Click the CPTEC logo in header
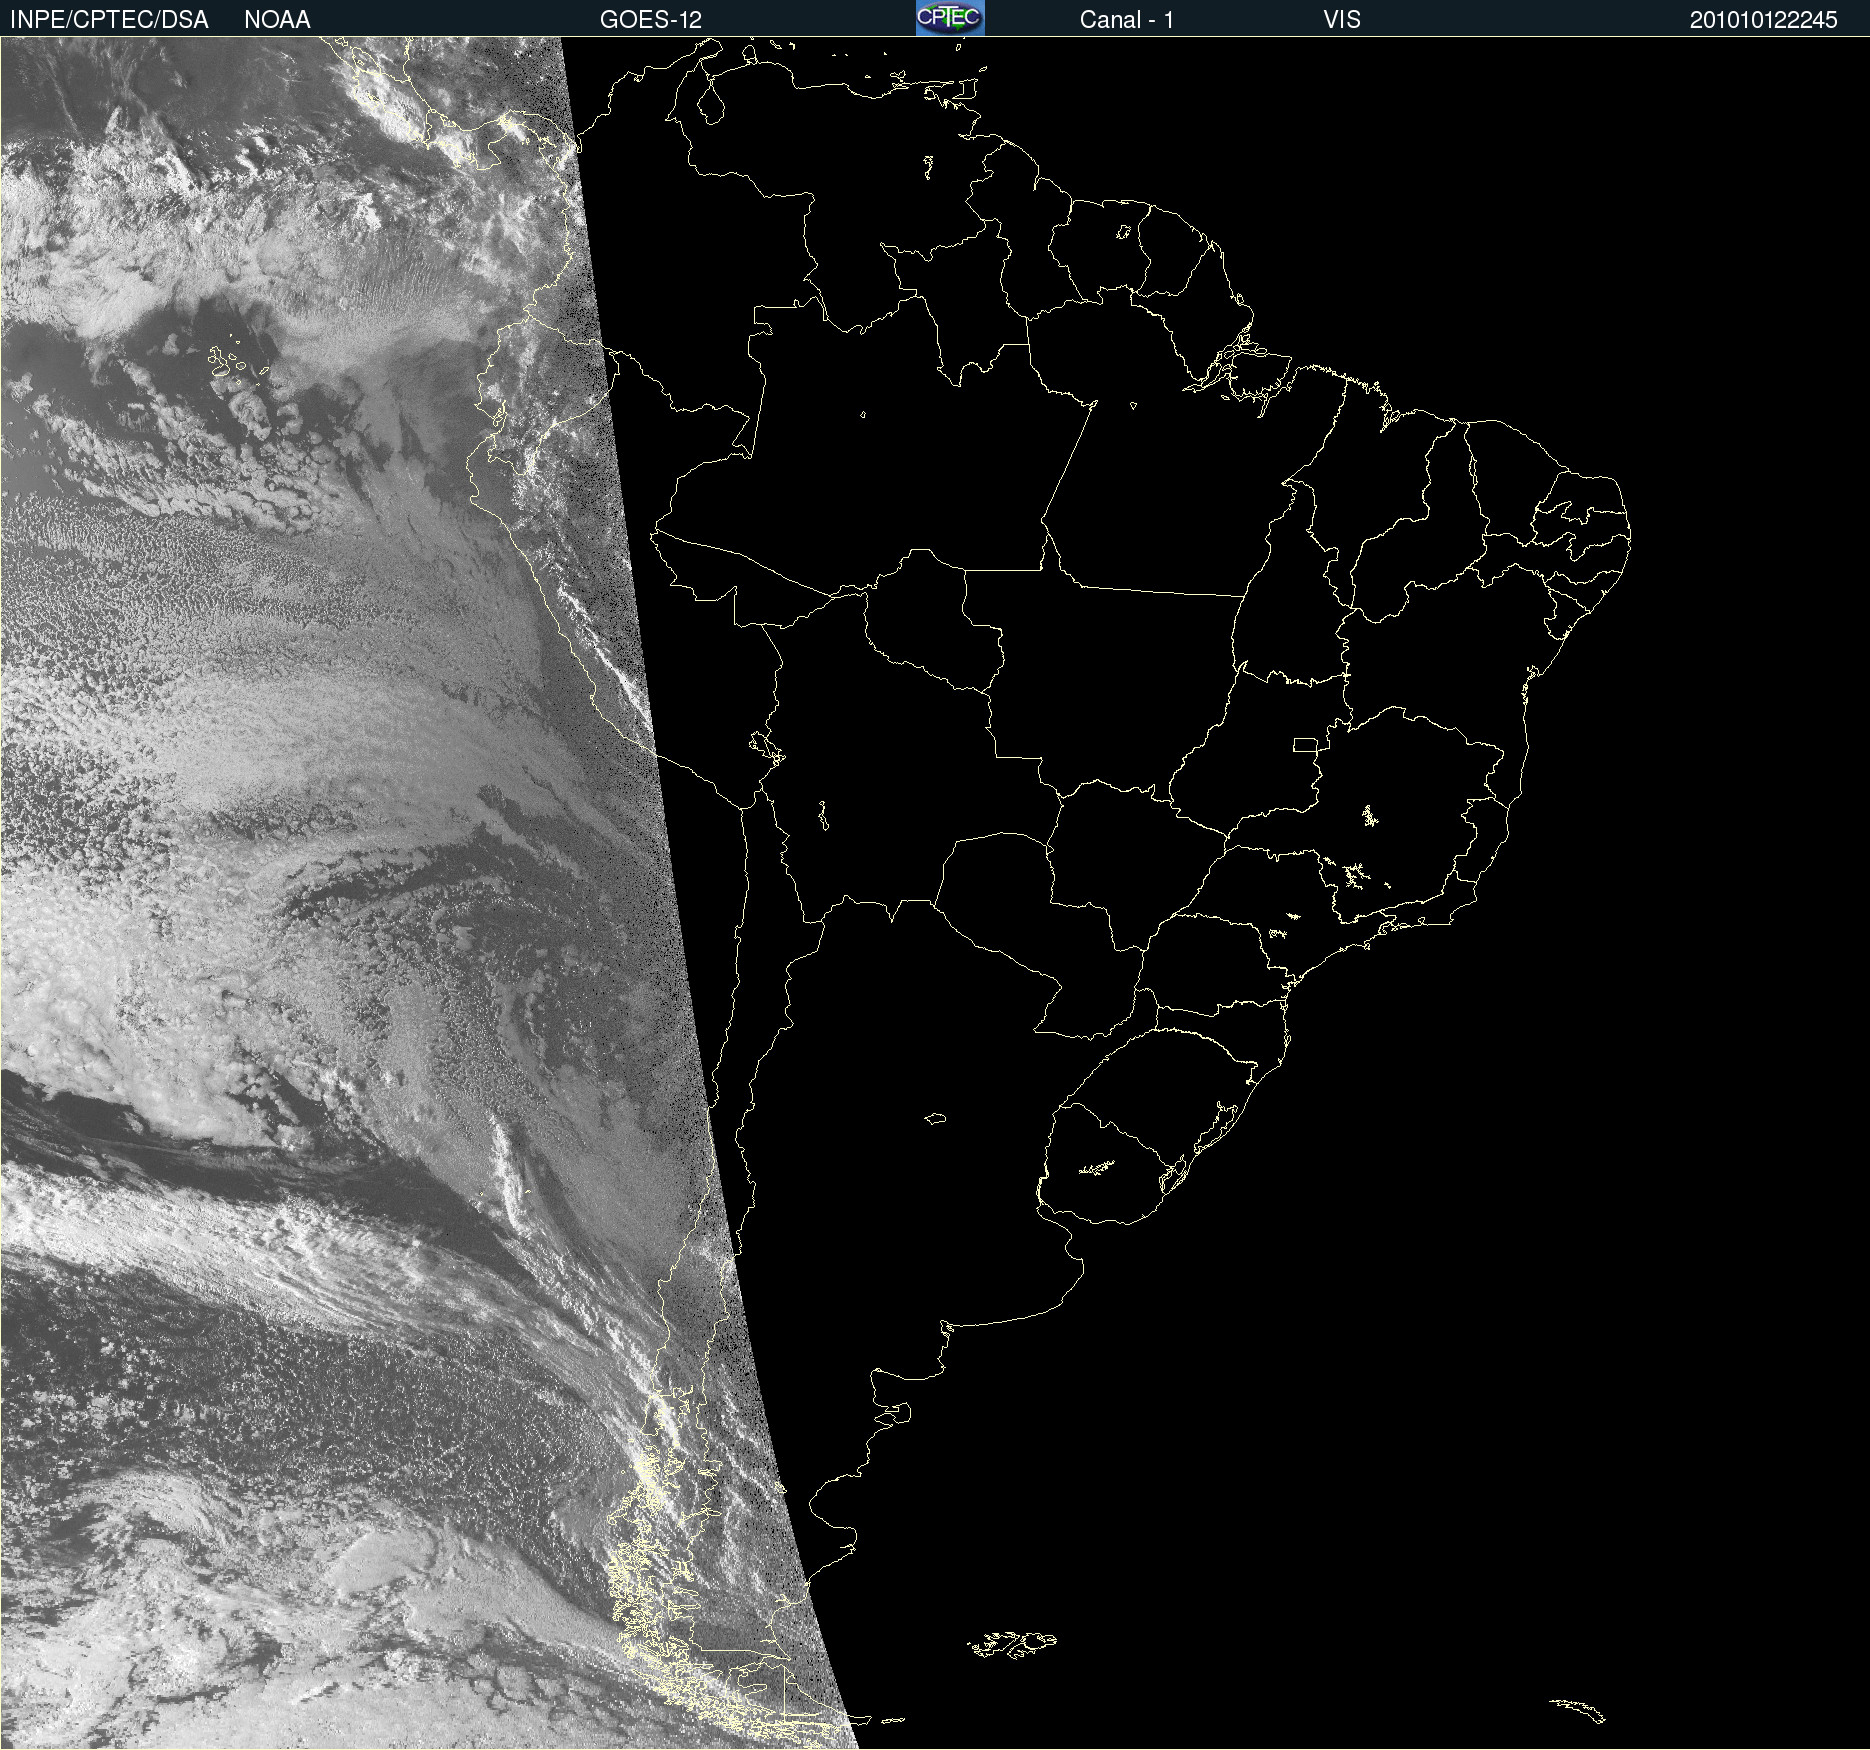This screenshot has width=1870, height=1750. click(950, 17)
